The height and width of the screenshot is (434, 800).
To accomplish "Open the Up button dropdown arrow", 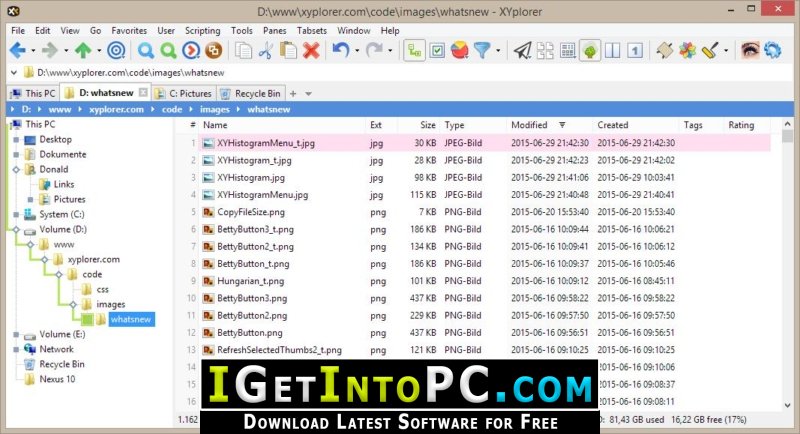I will [x=99, y=50].
